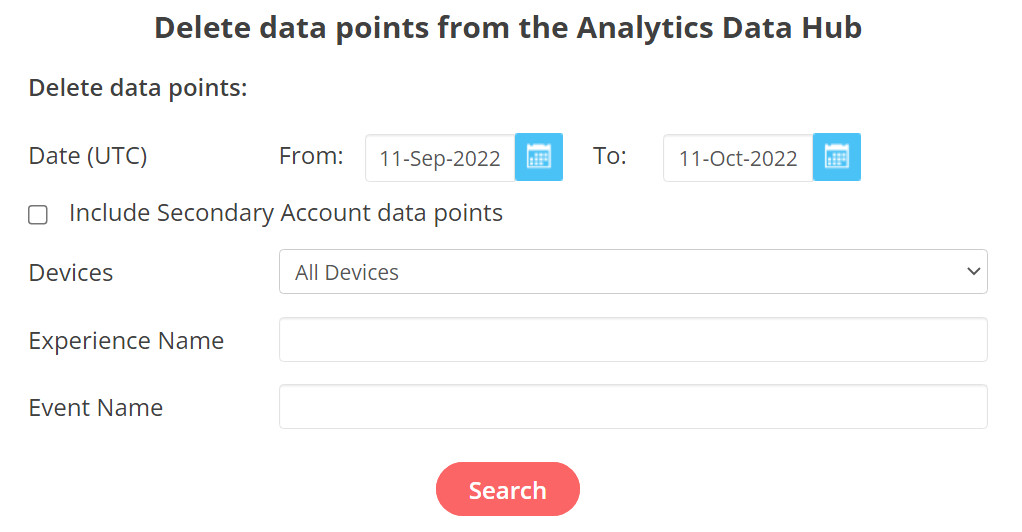This screenshot has height=532, width=1022.
Task: Click the 'Date (UTC)' label
Action: [88, 156]
